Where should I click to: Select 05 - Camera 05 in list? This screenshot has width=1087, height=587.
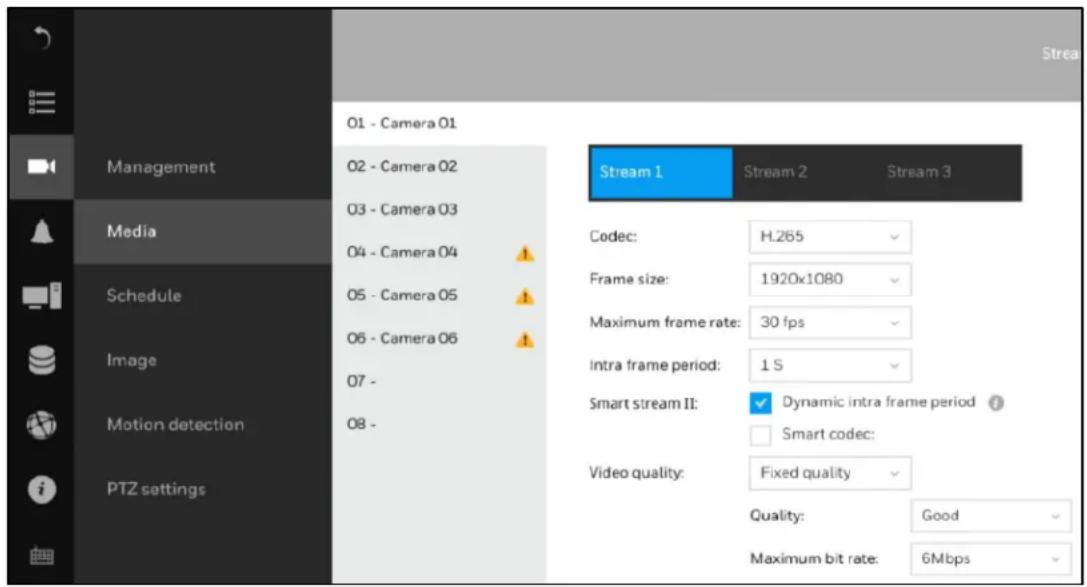pyautogui.click(x=440, y=295)
